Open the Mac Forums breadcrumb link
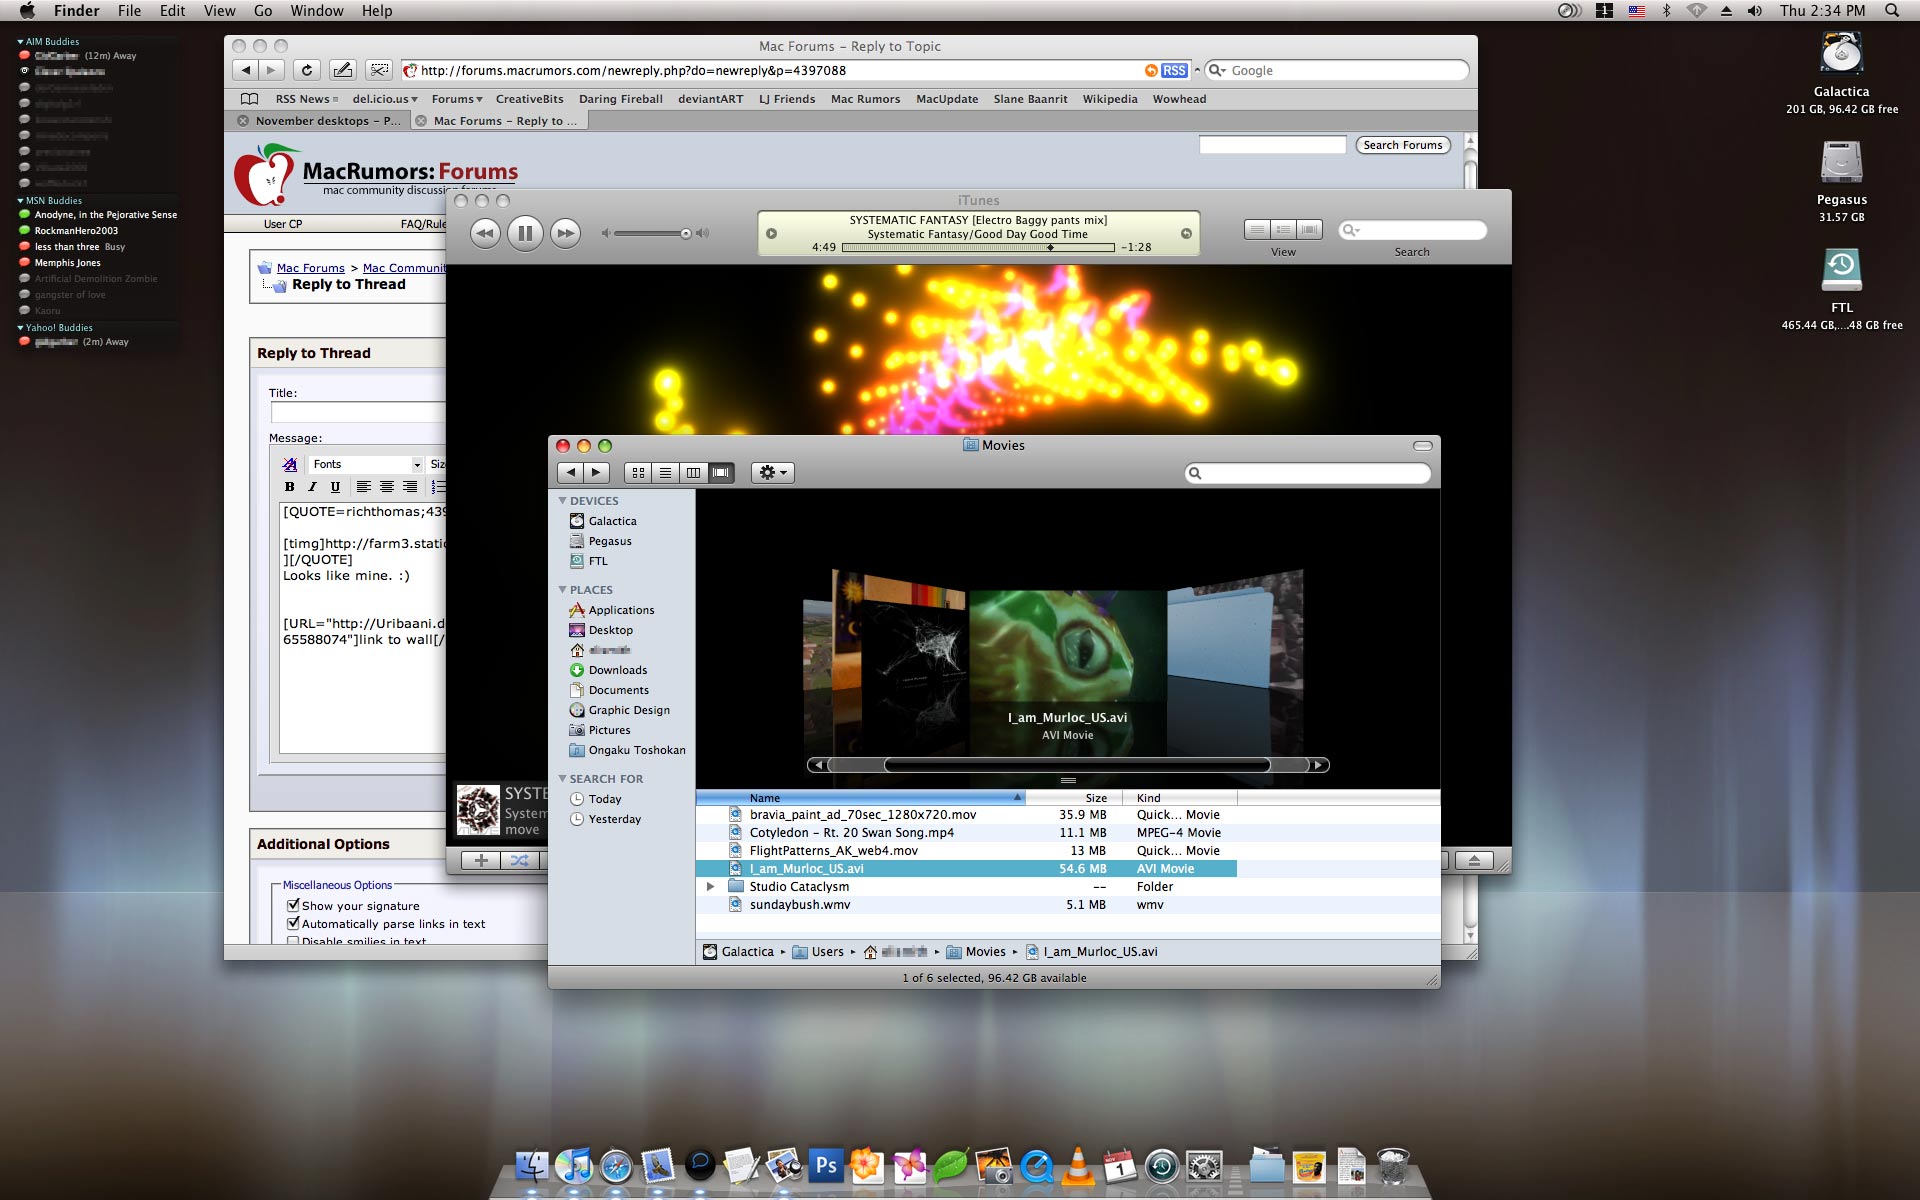 tap(310, 268)
